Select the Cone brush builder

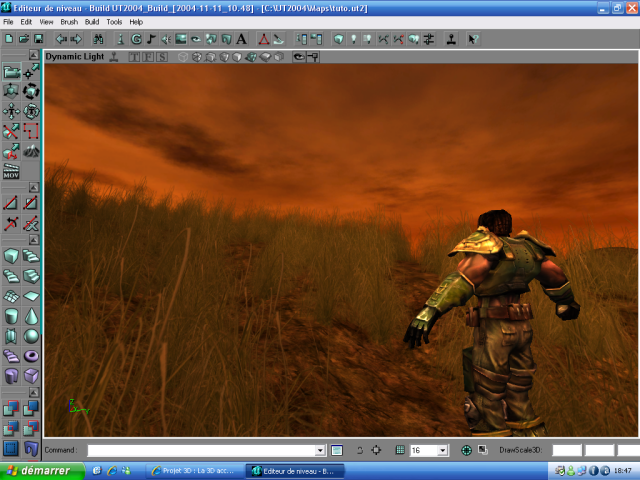31,316
